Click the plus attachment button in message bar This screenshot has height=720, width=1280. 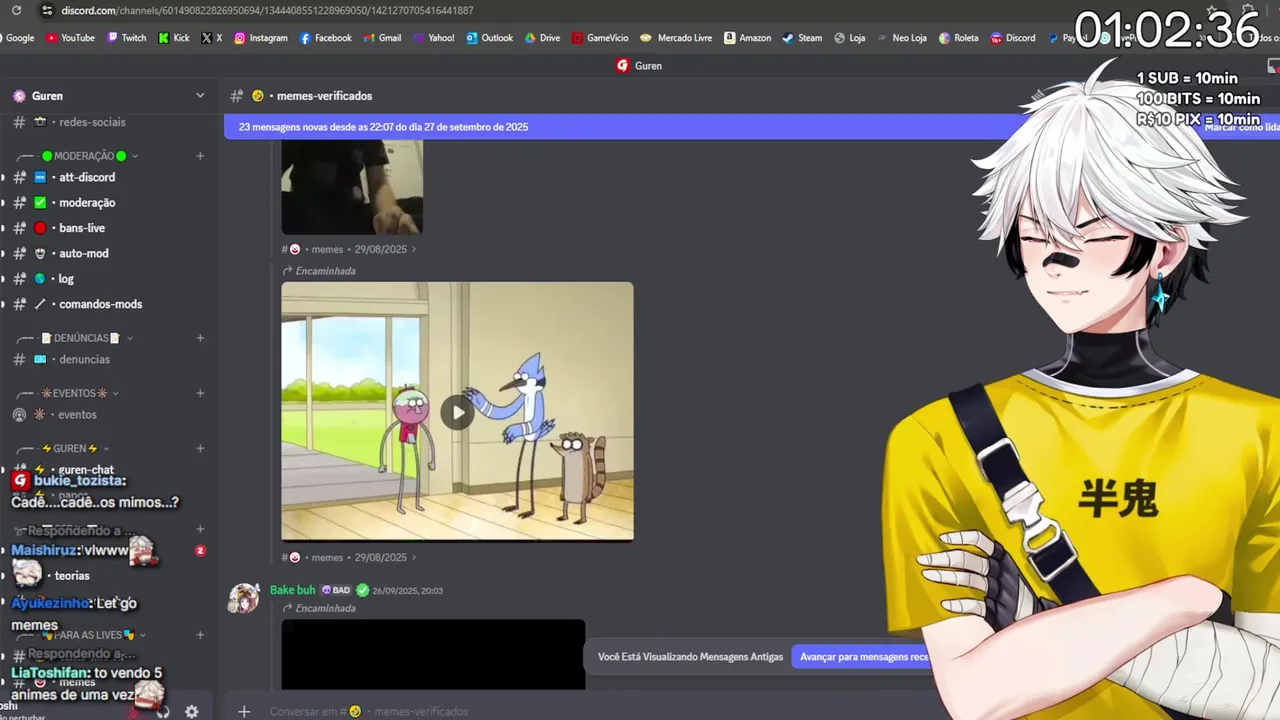point(244,711)
